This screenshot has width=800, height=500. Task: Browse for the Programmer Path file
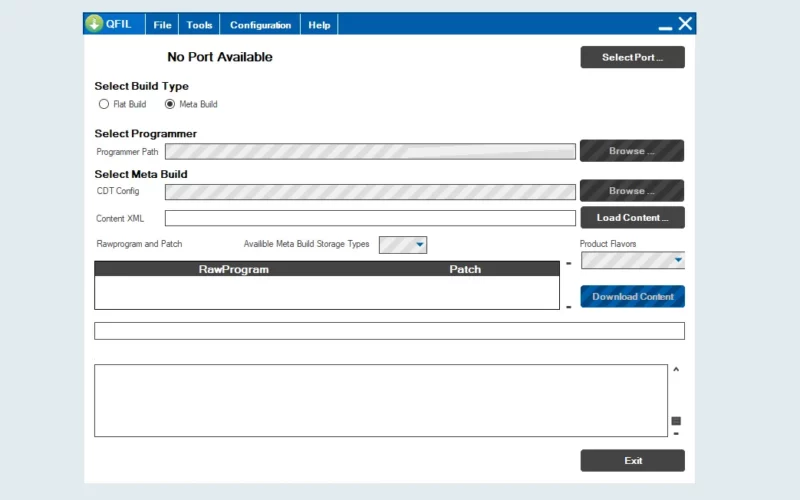(x=632, y=151)
